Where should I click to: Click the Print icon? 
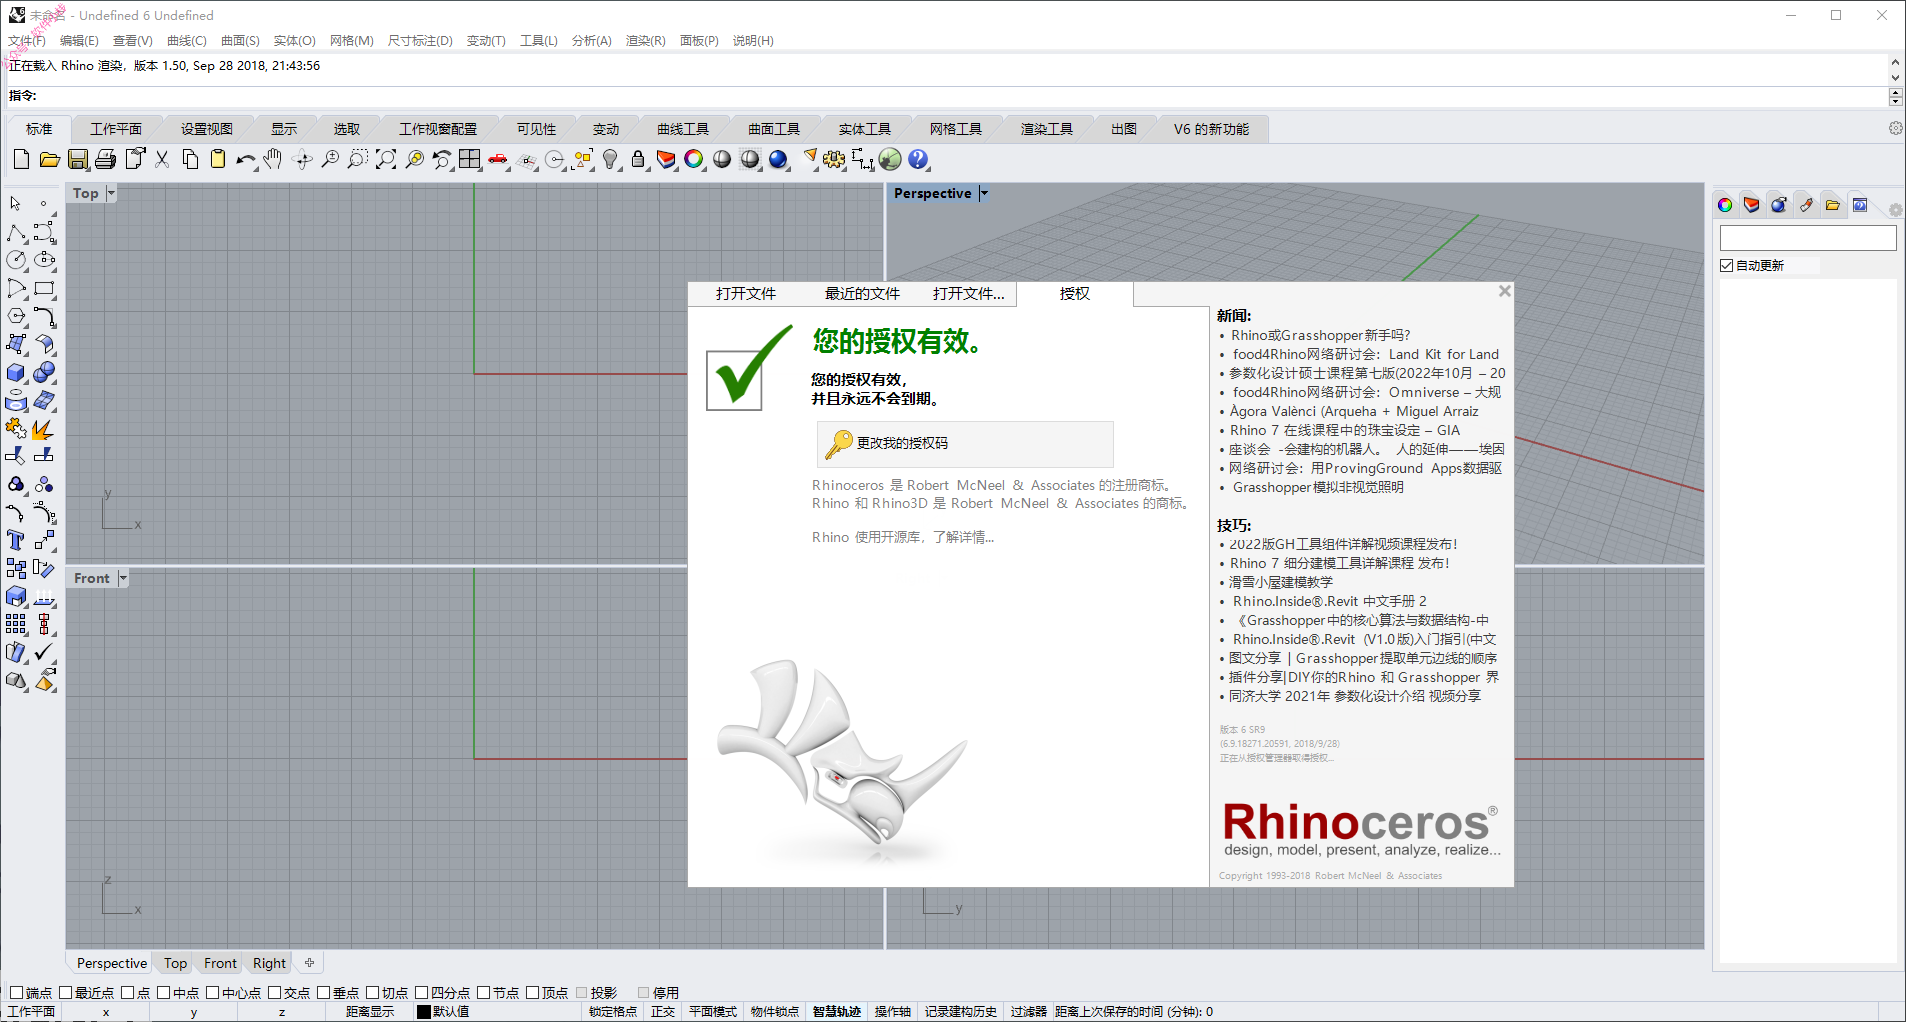coord(105,159)
